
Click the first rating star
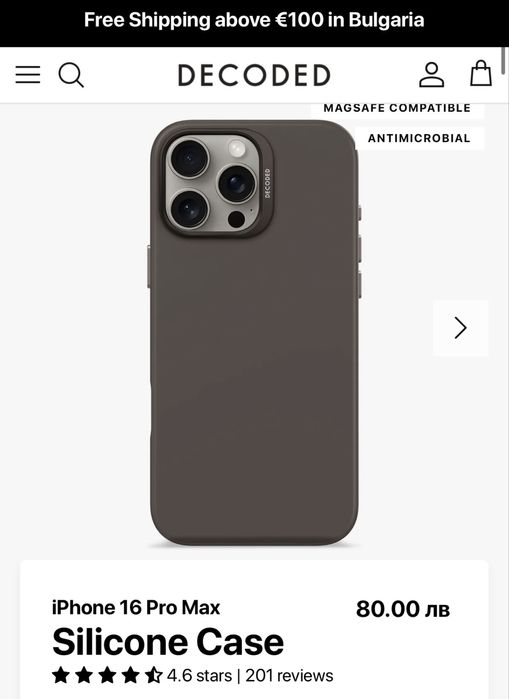point(61,675)
